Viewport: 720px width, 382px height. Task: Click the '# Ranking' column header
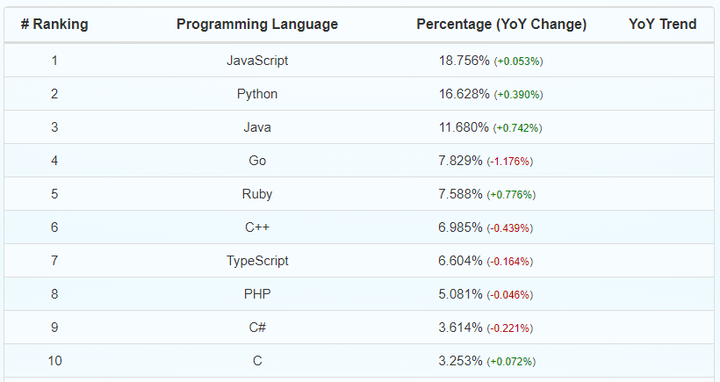coord(54,24)
